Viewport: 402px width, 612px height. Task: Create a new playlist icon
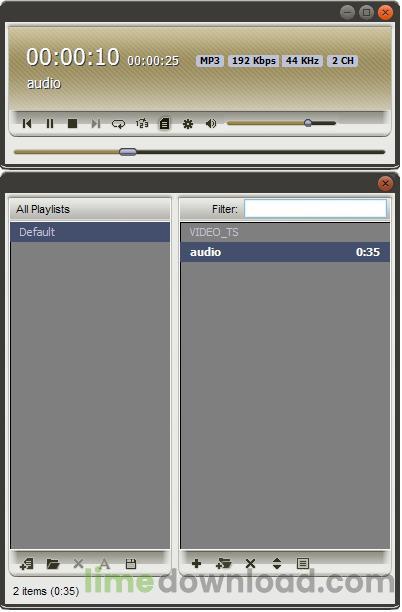(27, 564)
